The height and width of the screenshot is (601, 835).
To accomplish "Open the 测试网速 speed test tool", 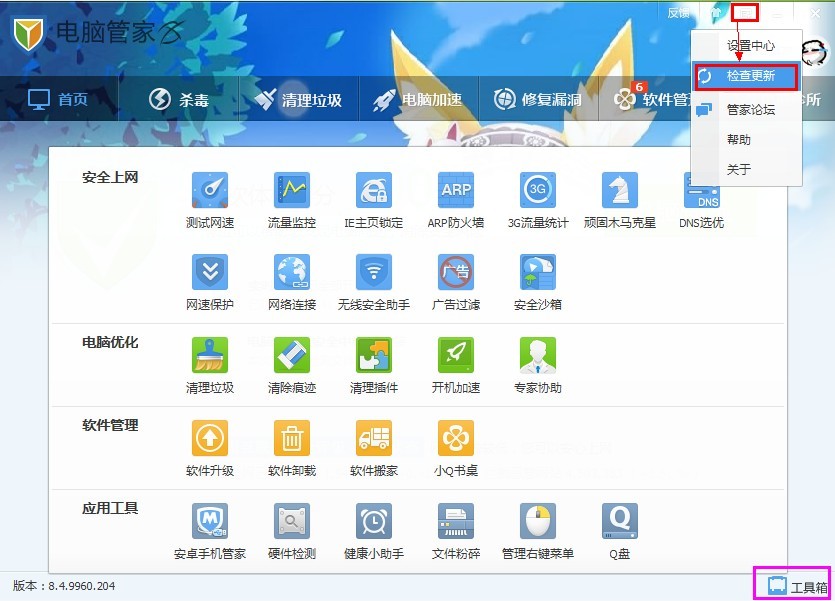I will pos(210,200).
